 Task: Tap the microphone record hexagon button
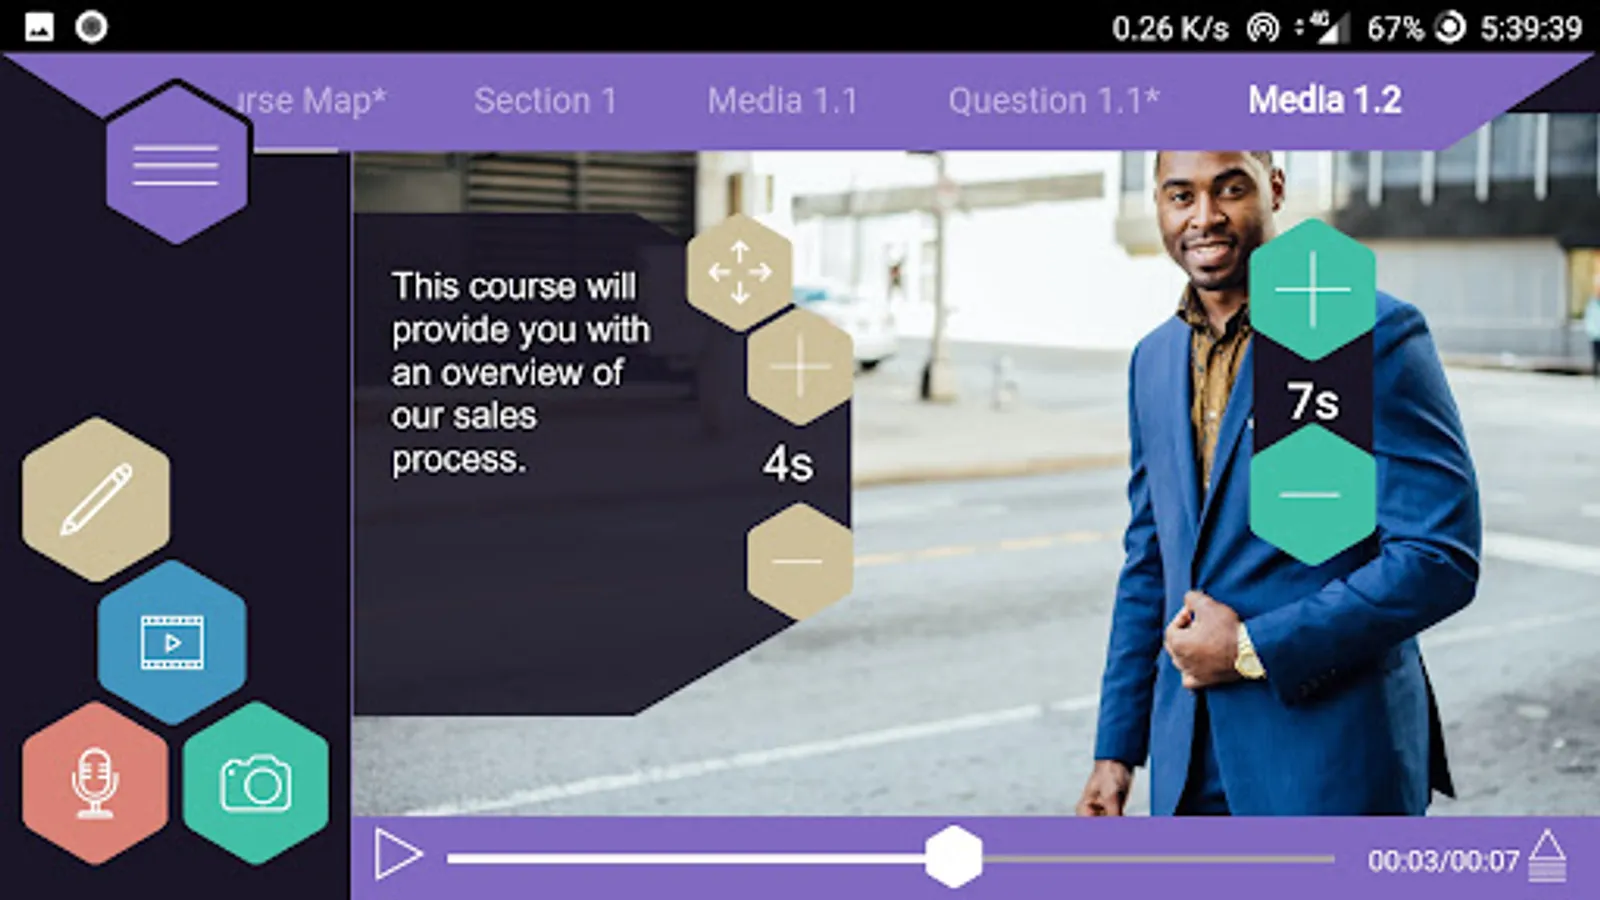point(95,783)
